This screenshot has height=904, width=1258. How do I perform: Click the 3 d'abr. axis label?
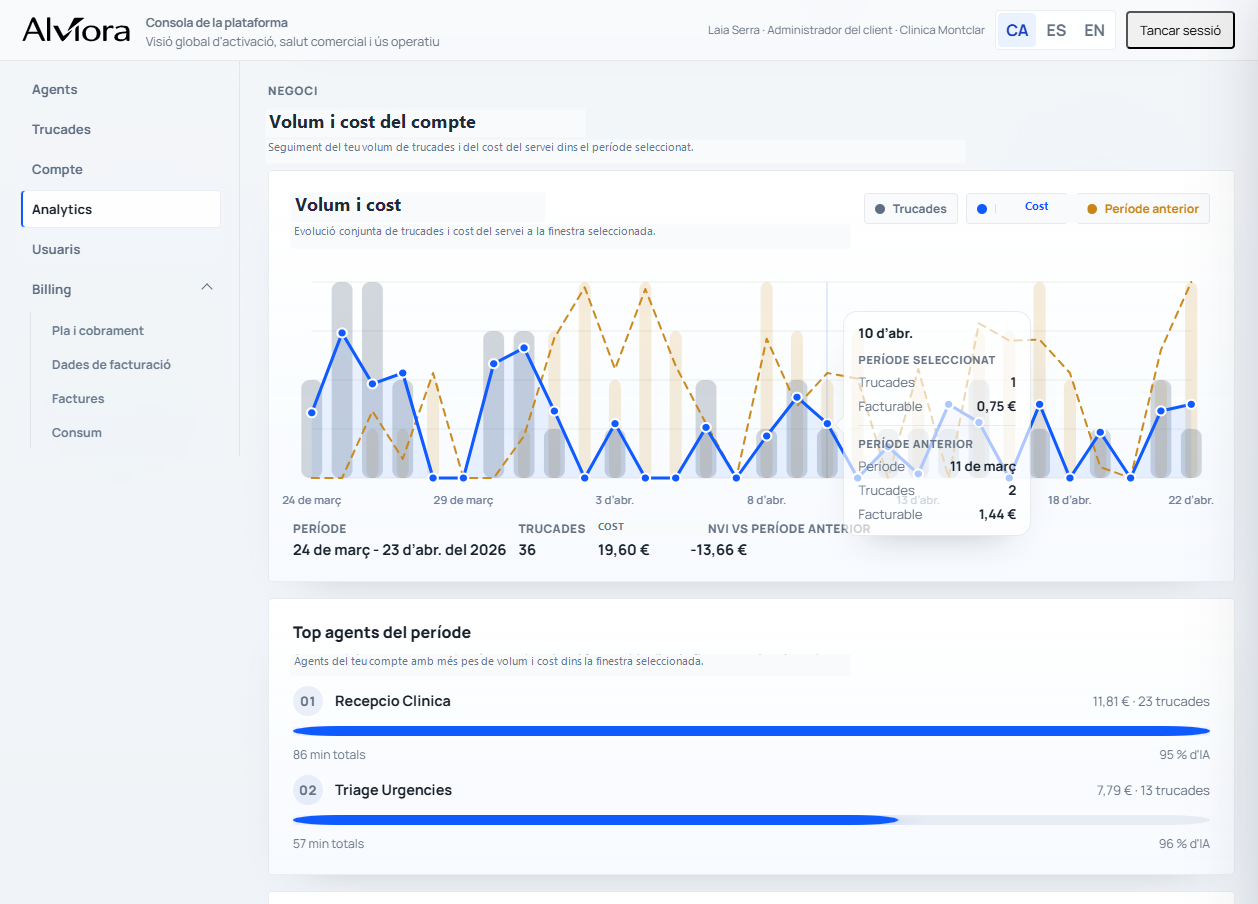[614, 500]
